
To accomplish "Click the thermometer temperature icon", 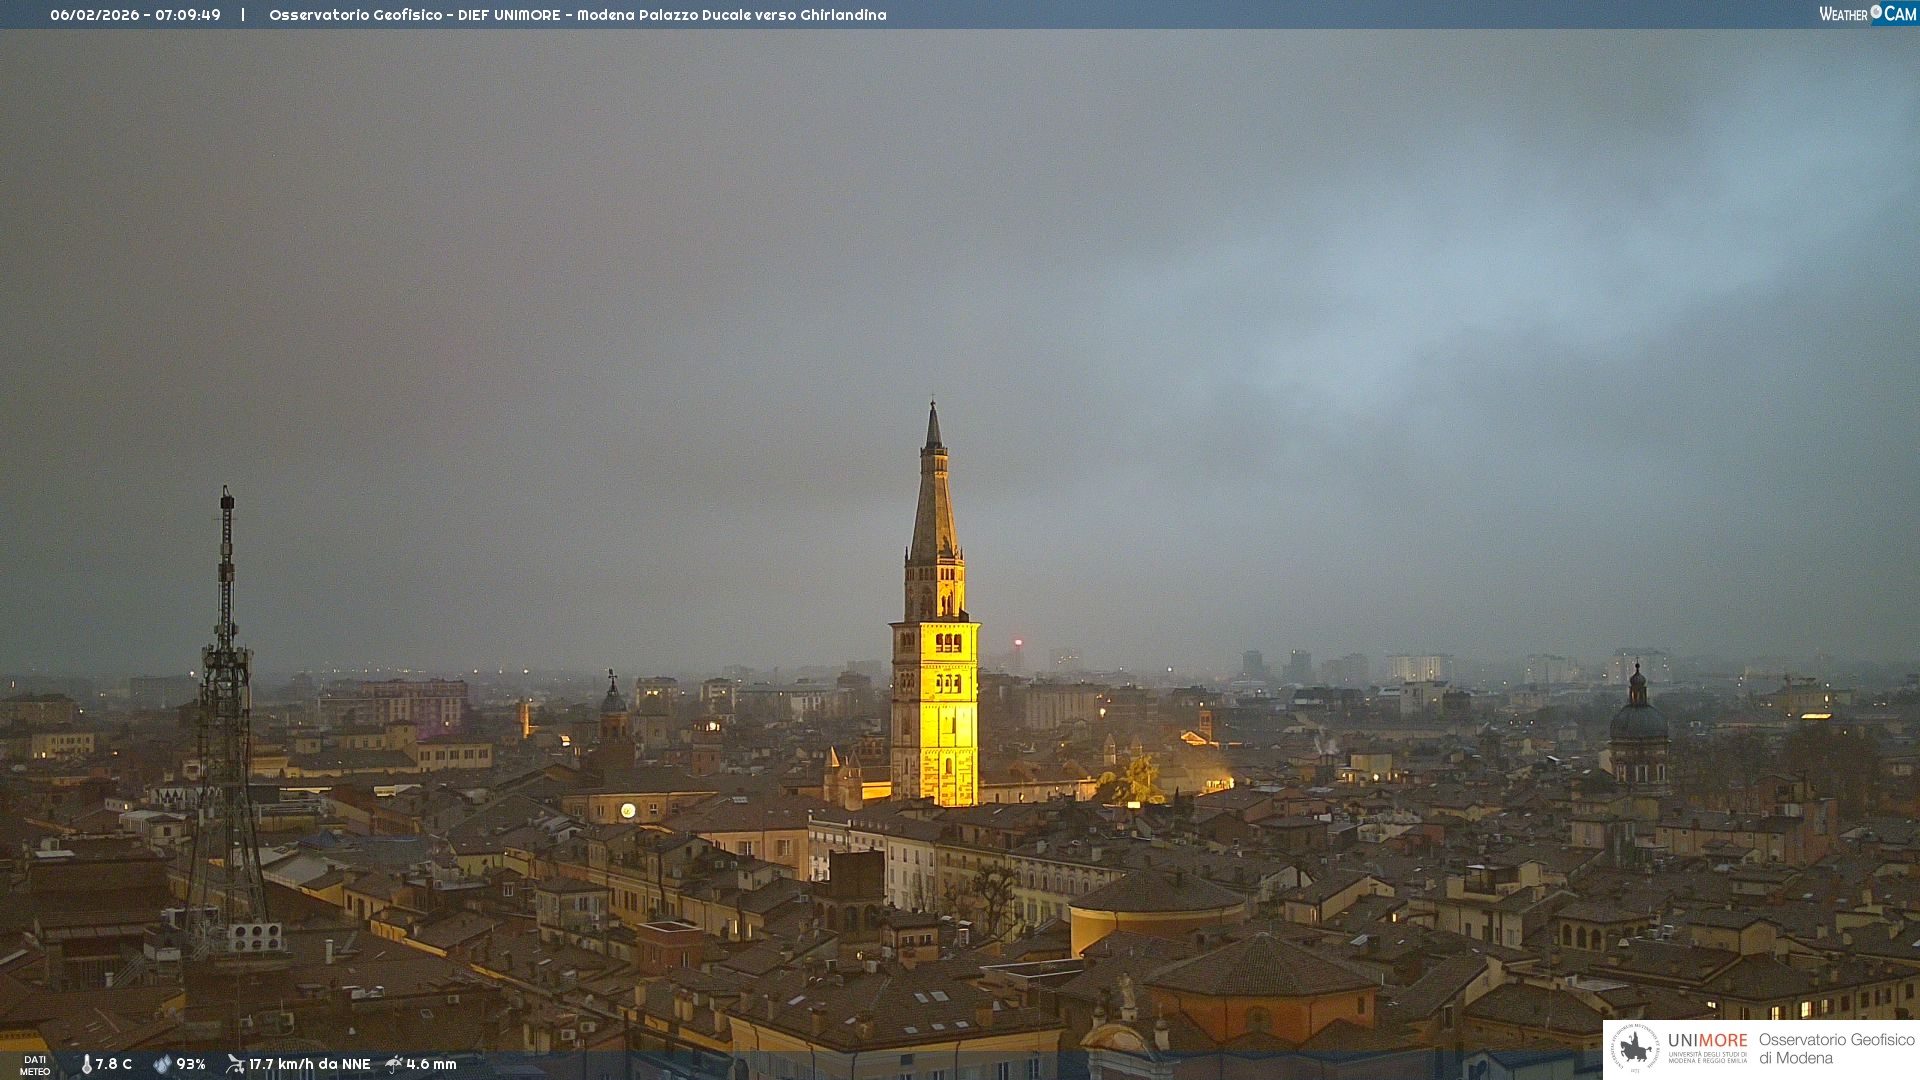I will [x=86, y=1064].
